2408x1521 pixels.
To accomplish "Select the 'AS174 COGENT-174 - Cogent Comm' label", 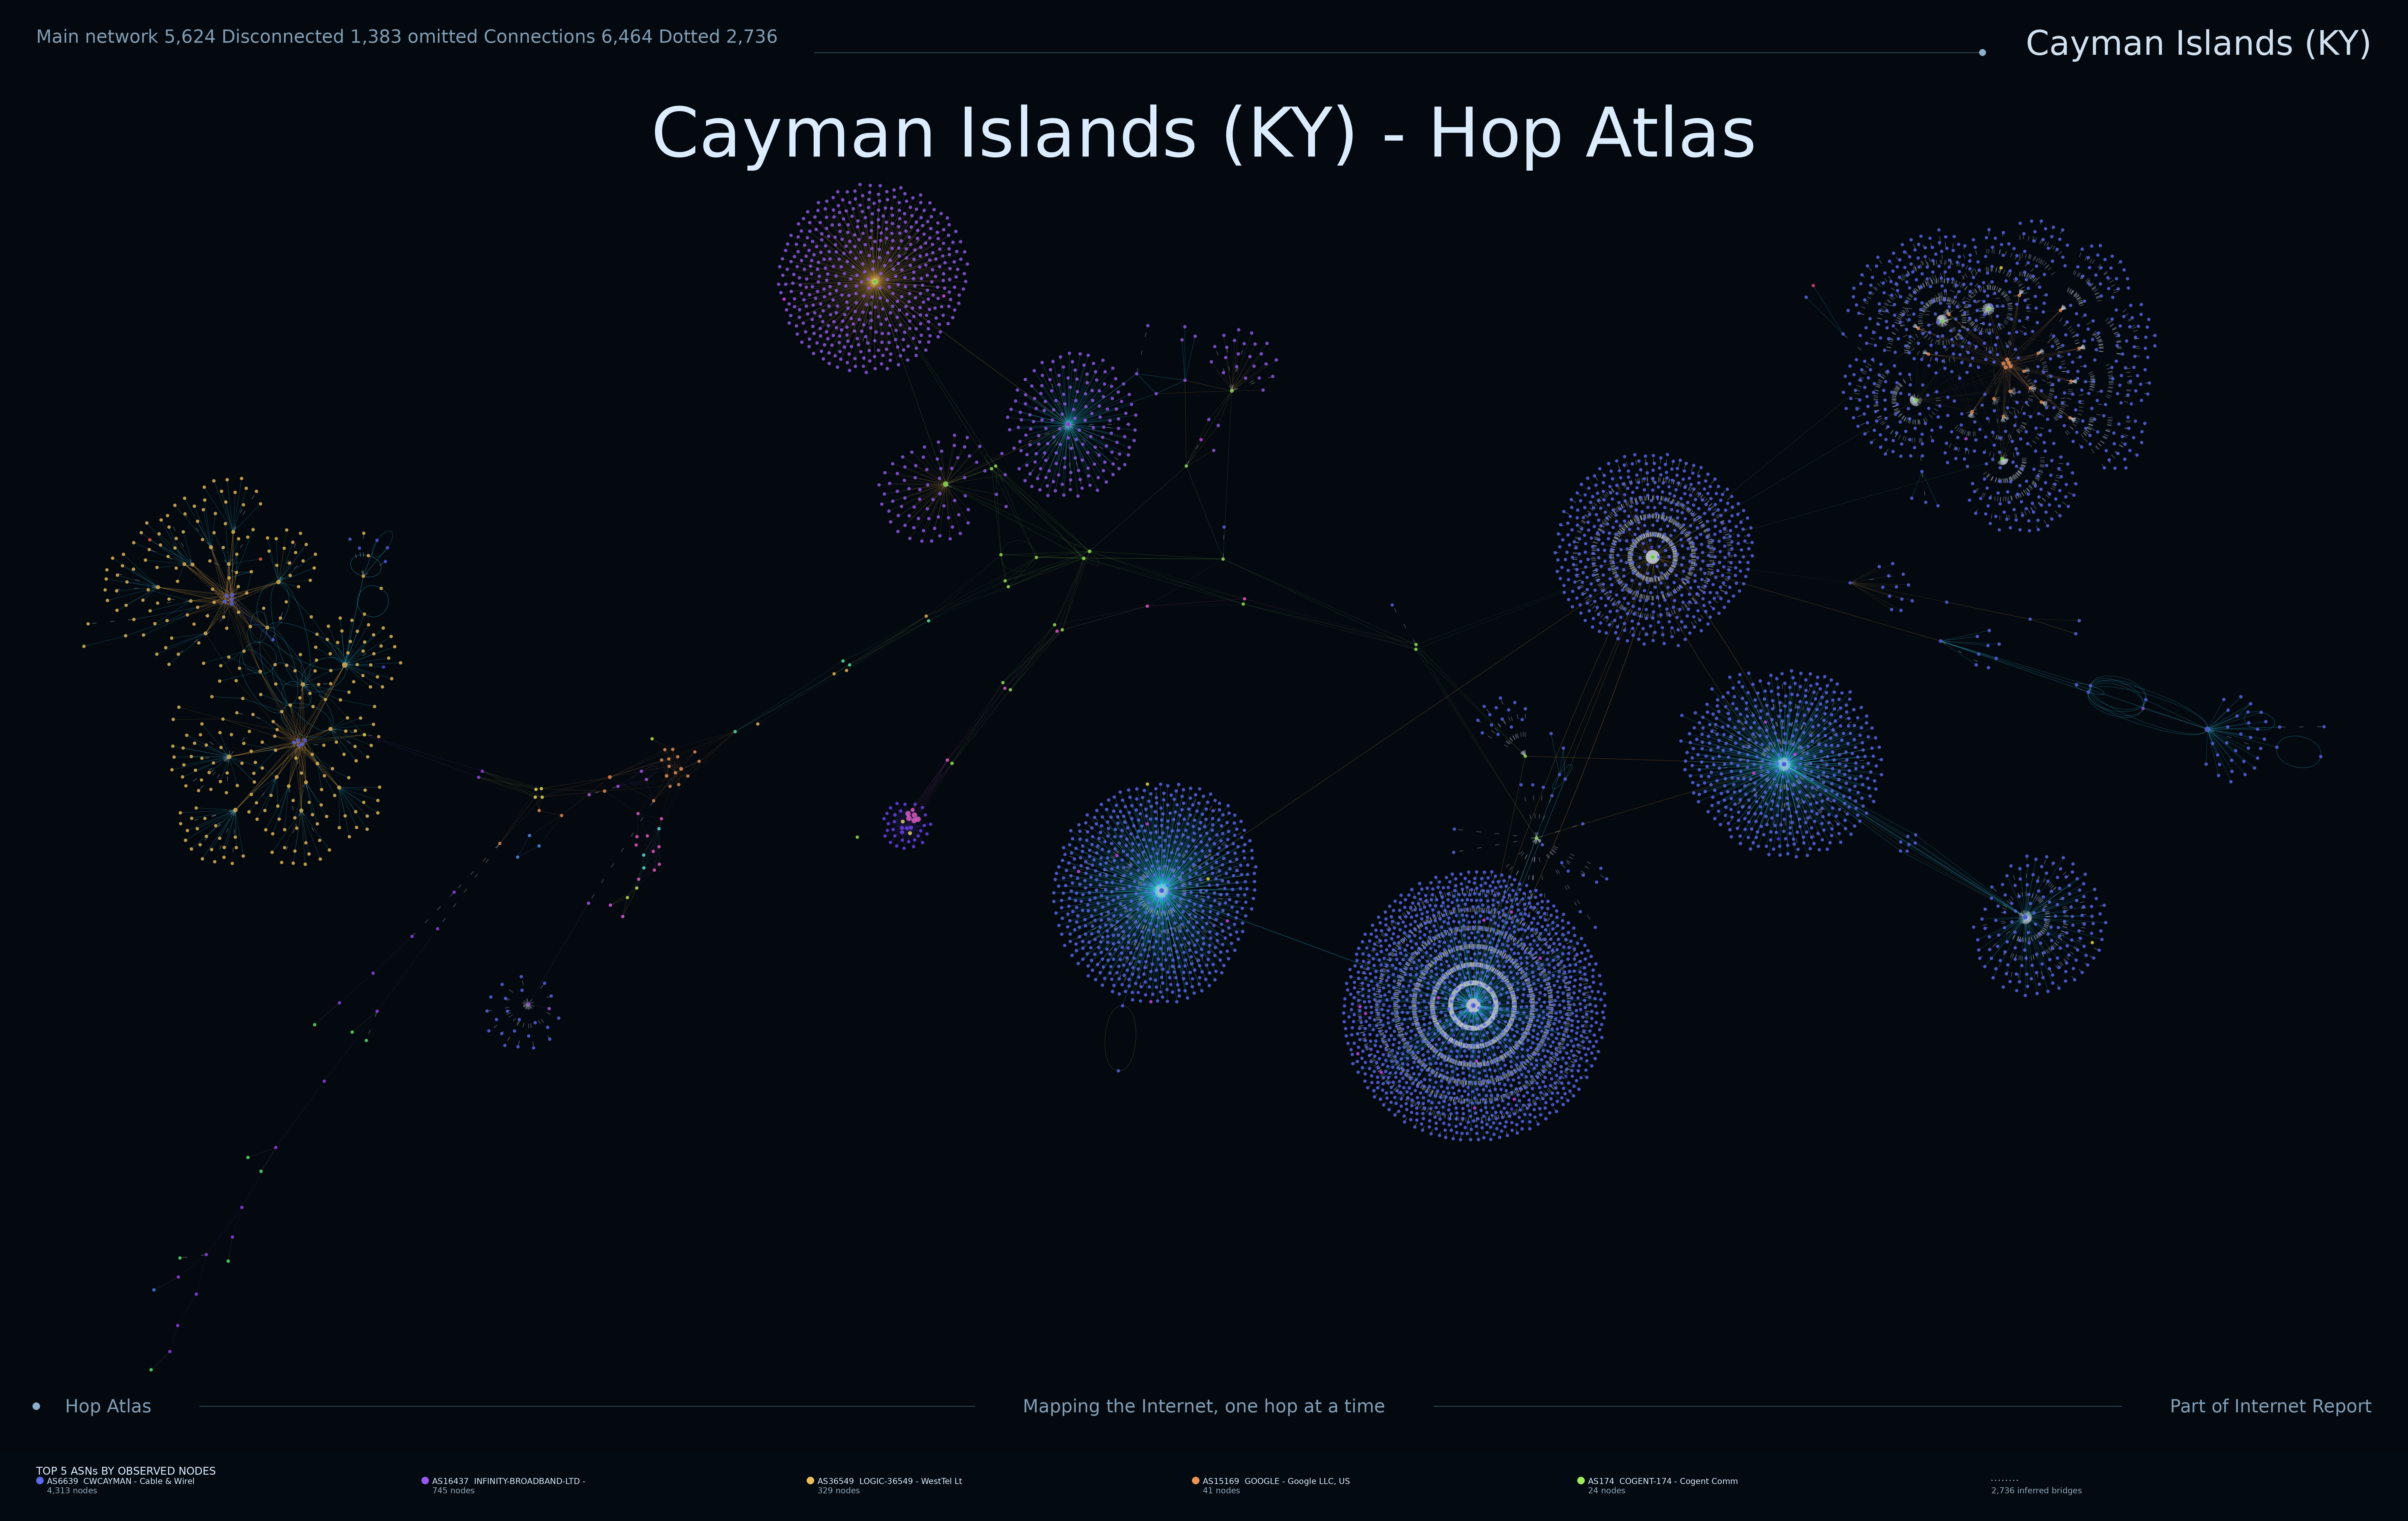I will pyautogui.click(x=1663, y=1481).
